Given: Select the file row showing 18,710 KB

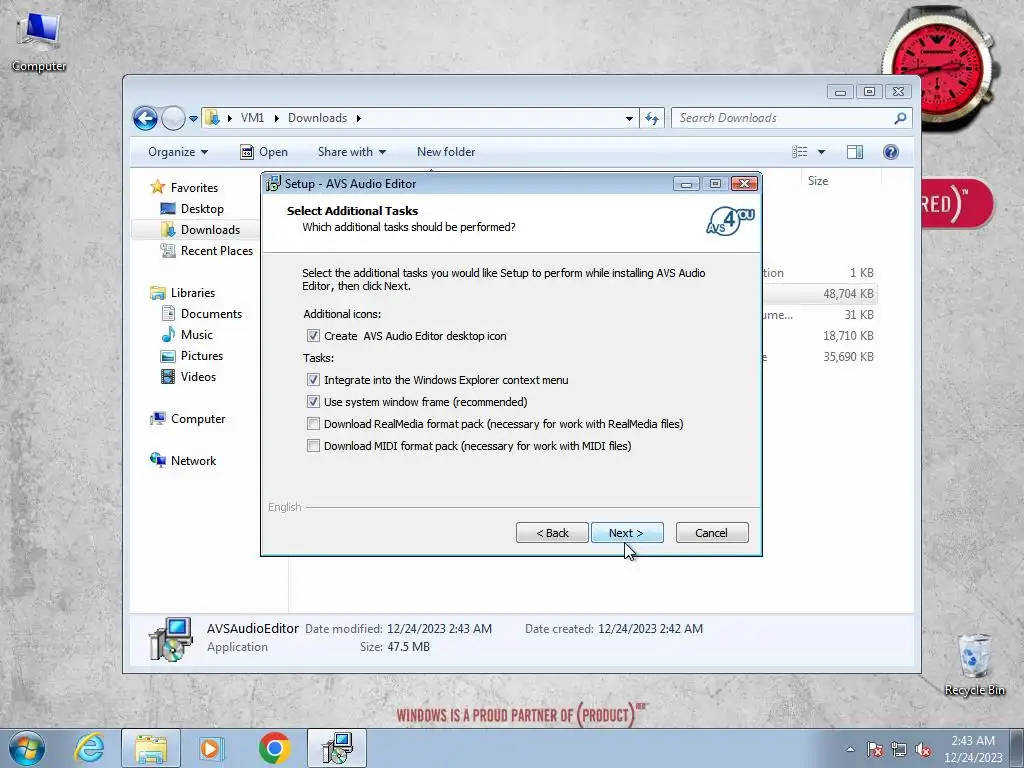Looking at the screenshot, I should coord(820,336).
